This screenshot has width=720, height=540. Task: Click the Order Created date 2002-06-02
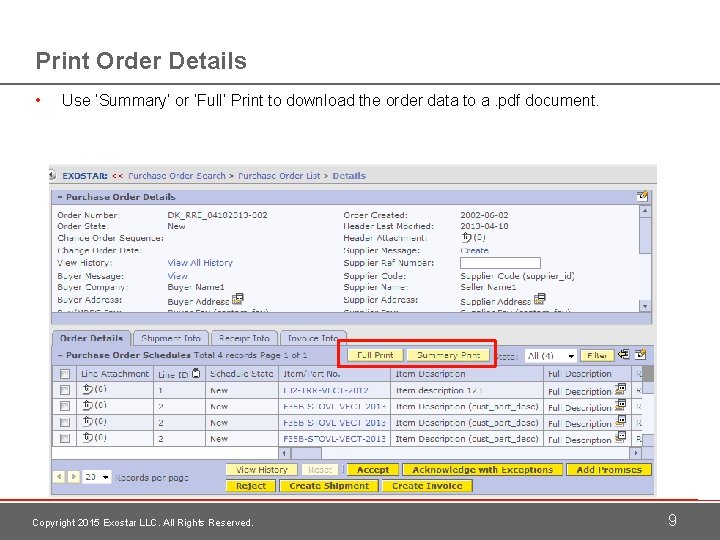[484, 215]
